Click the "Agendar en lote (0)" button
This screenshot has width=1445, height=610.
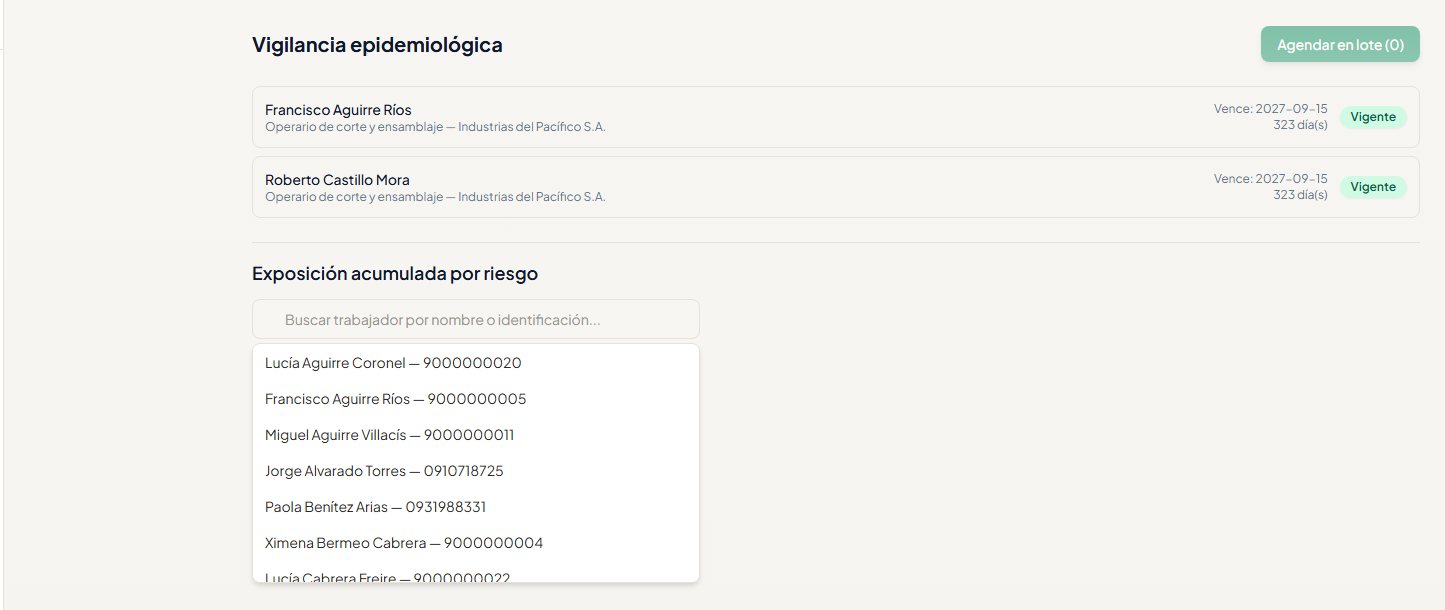[x=1340, y=44]
